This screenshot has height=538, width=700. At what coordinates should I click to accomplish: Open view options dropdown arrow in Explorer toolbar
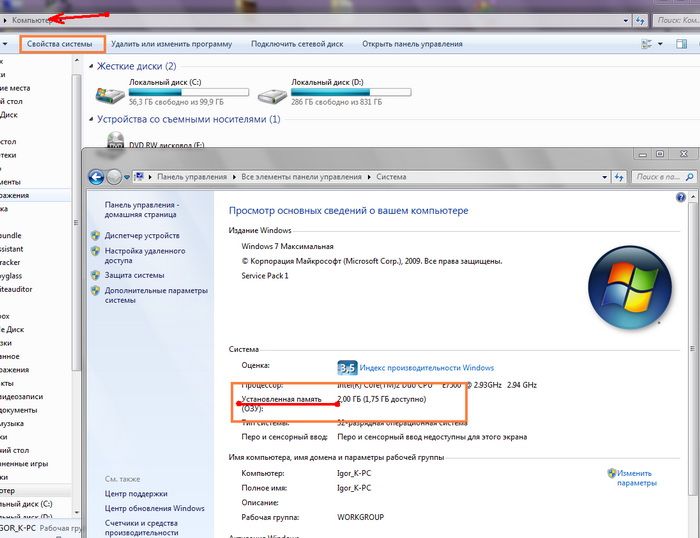pyautogui.click(x=660, y=44)
